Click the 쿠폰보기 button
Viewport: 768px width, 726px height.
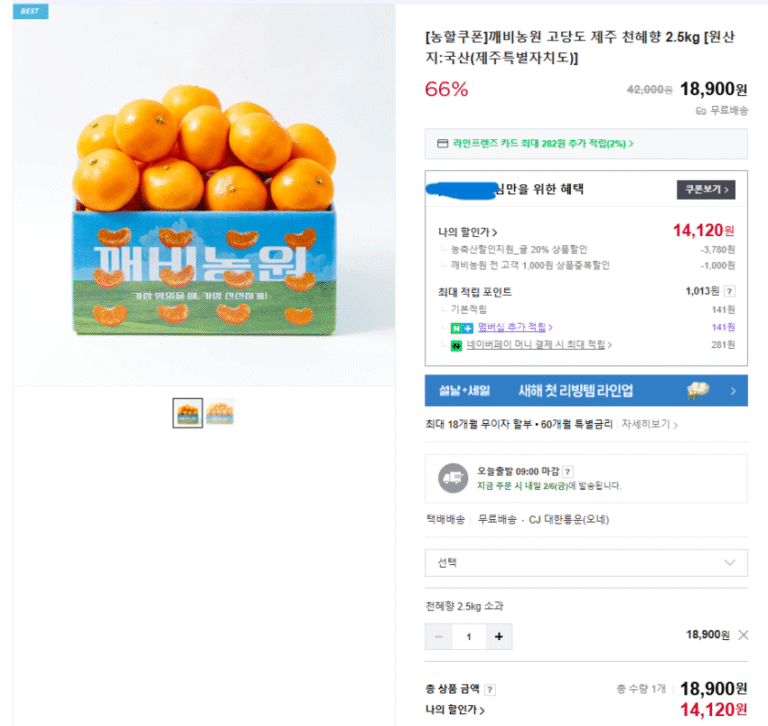click(706, 189)
